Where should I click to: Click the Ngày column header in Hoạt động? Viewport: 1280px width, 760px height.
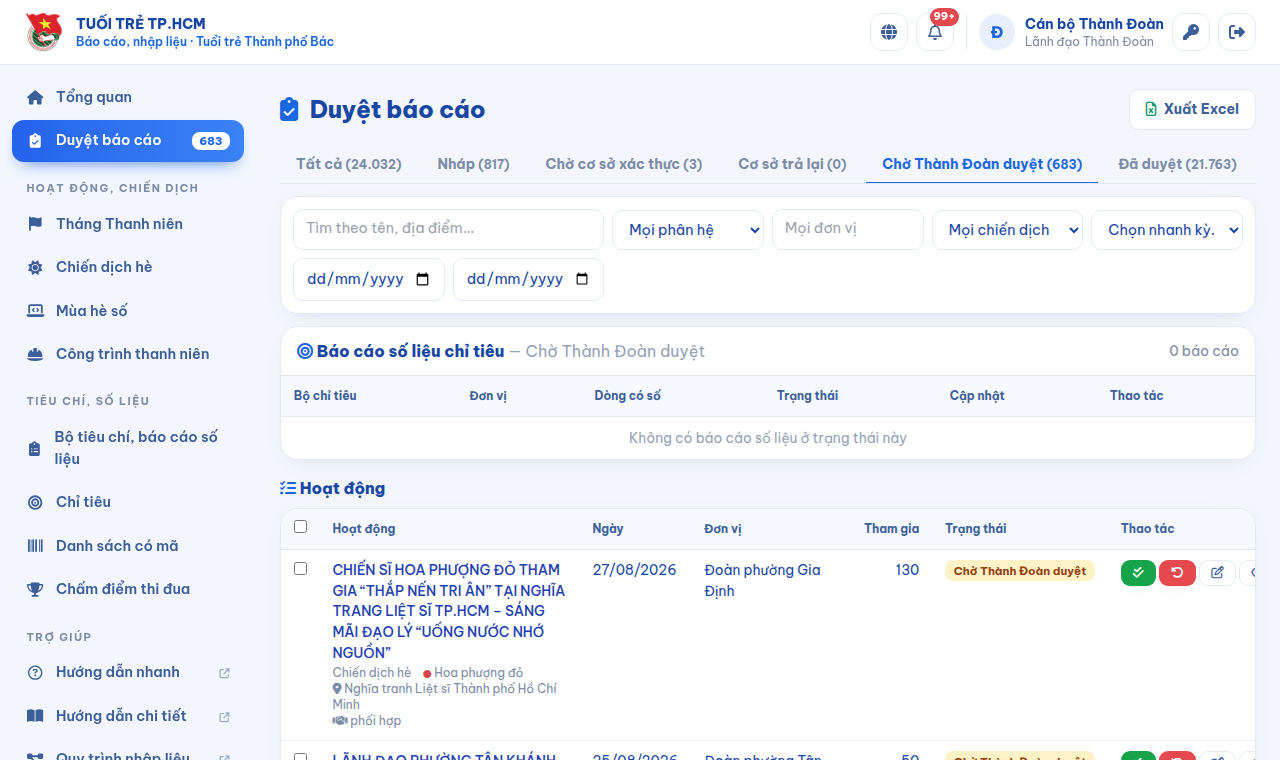608,529
